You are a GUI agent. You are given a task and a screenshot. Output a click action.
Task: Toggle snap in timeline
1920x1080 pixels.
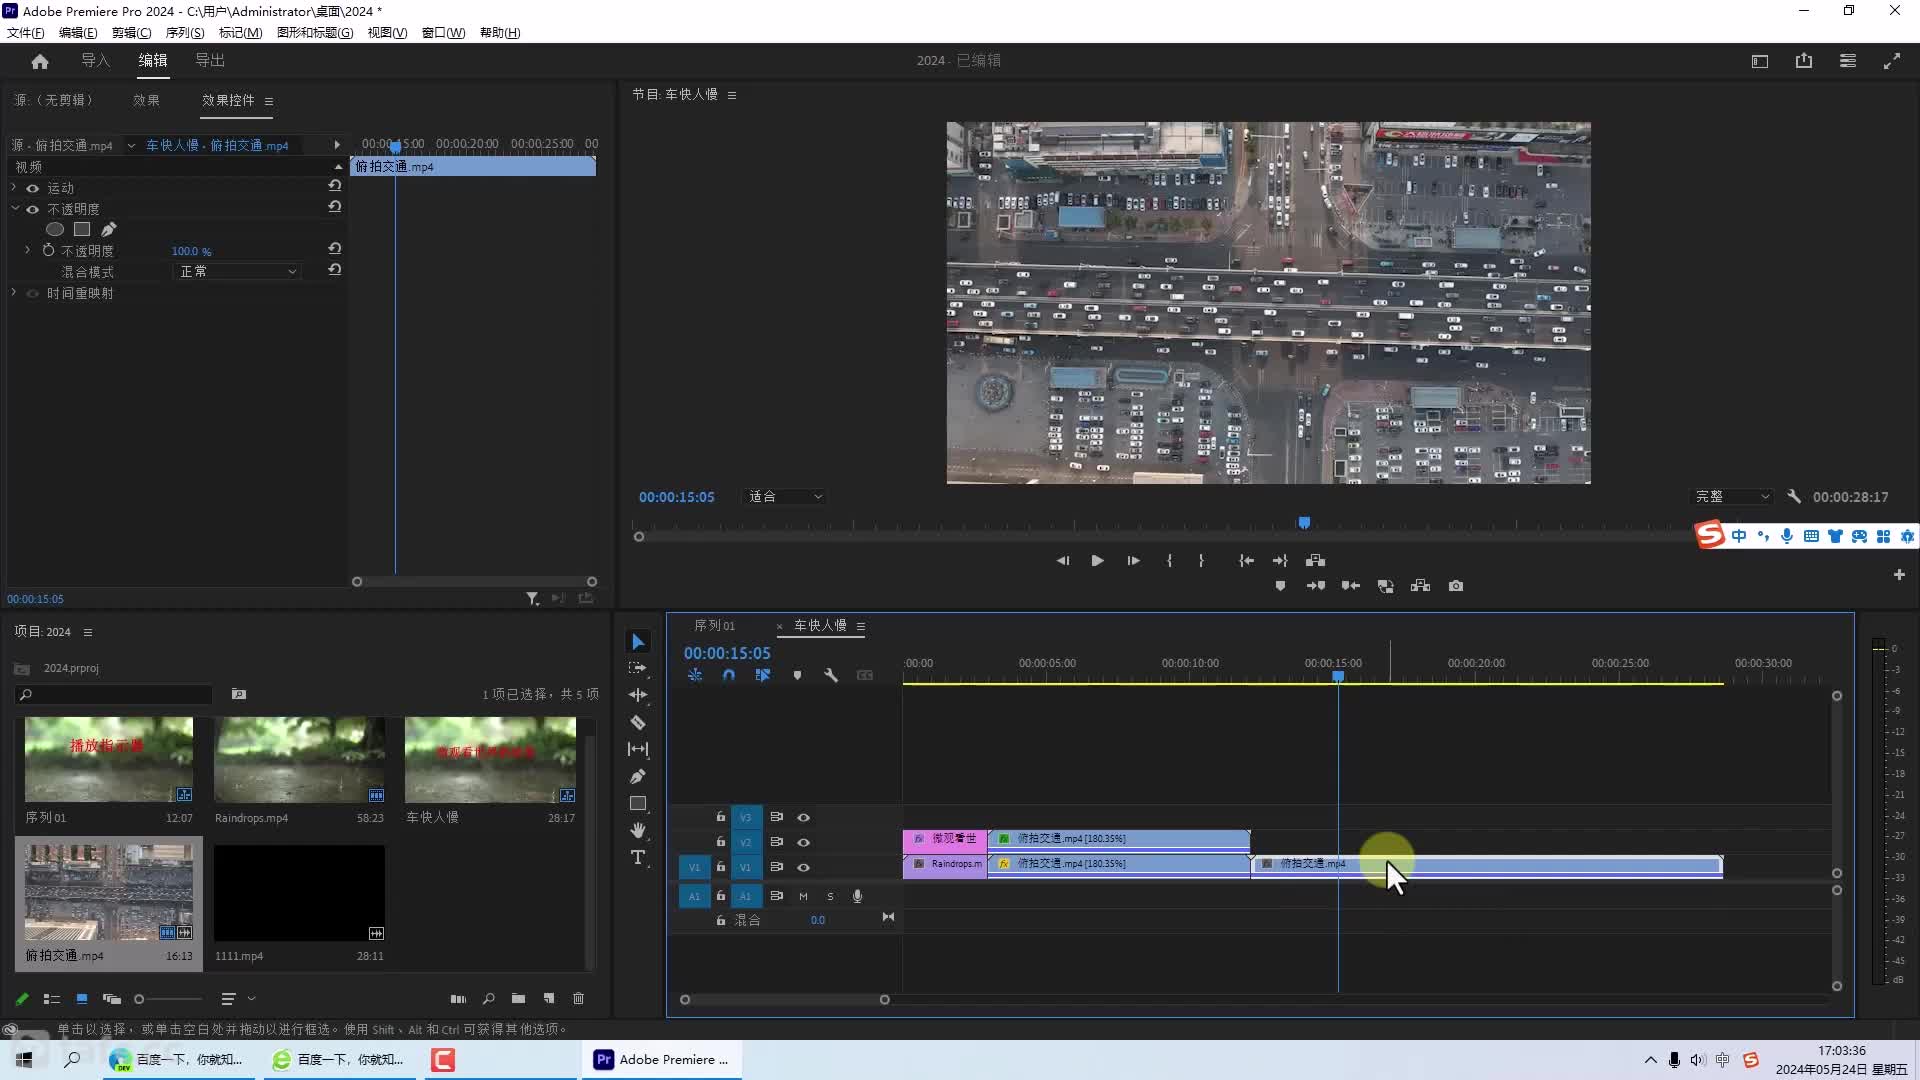pyautogui.click(x=729, y=676)
